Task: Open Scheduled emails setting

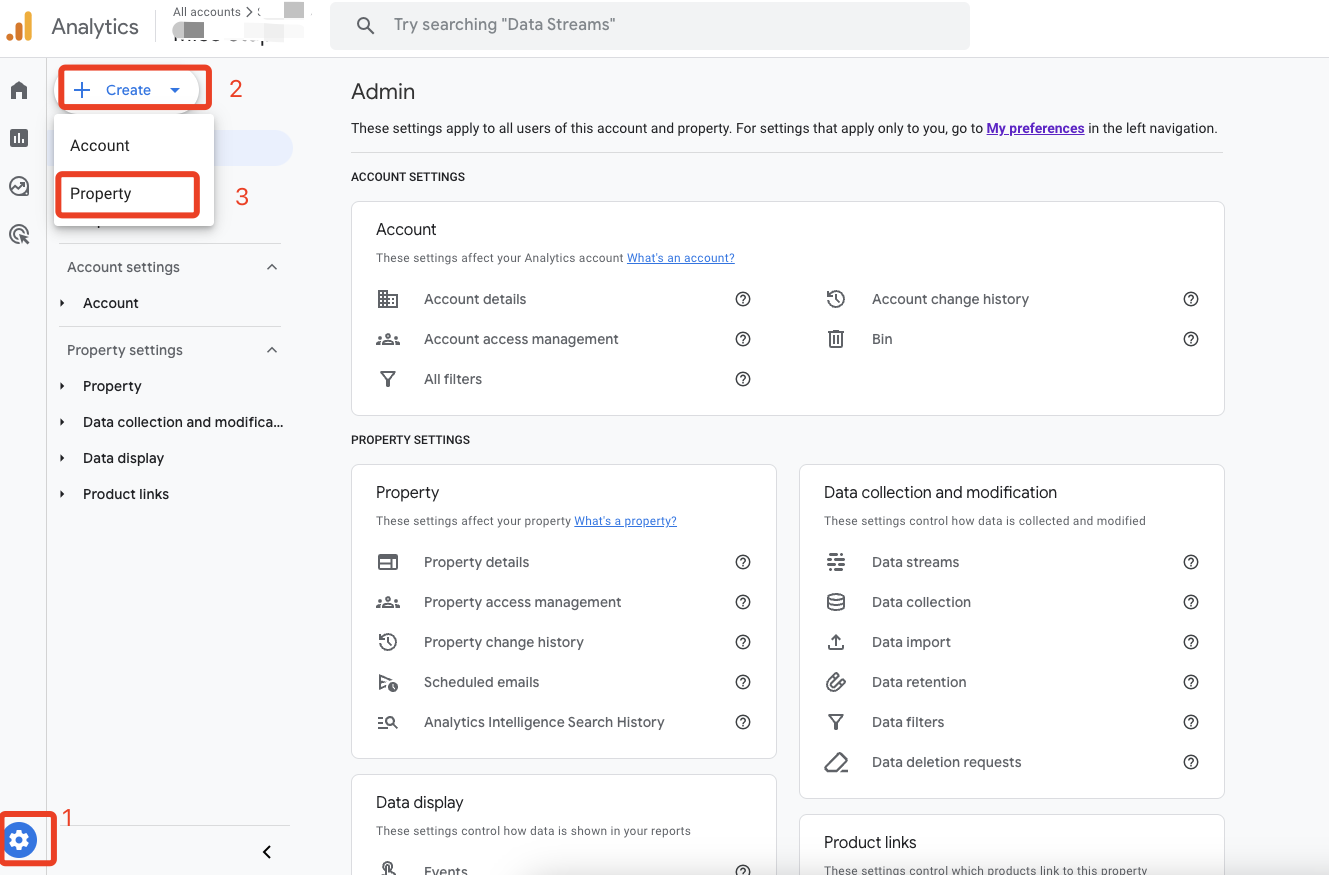Action: [481, 682]
